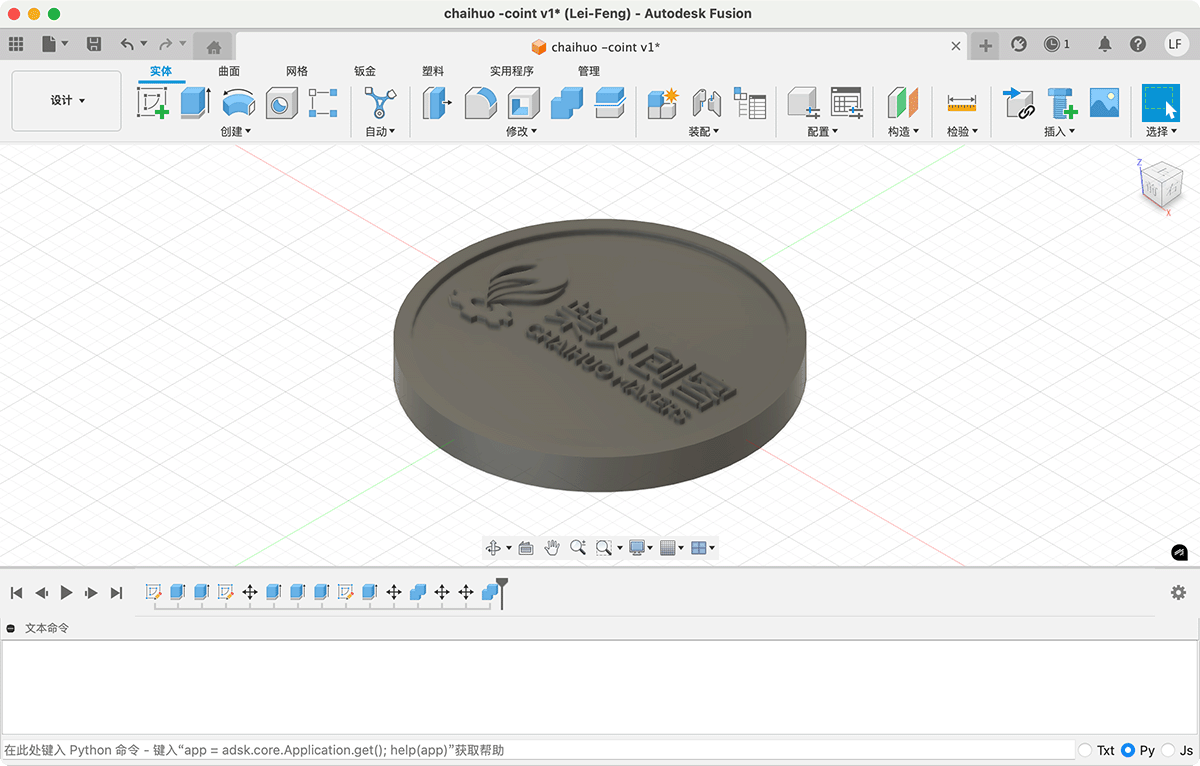Switch to the 网格 tab
The height and width of the screenshot is (766, 1200).
click(297, 71)
